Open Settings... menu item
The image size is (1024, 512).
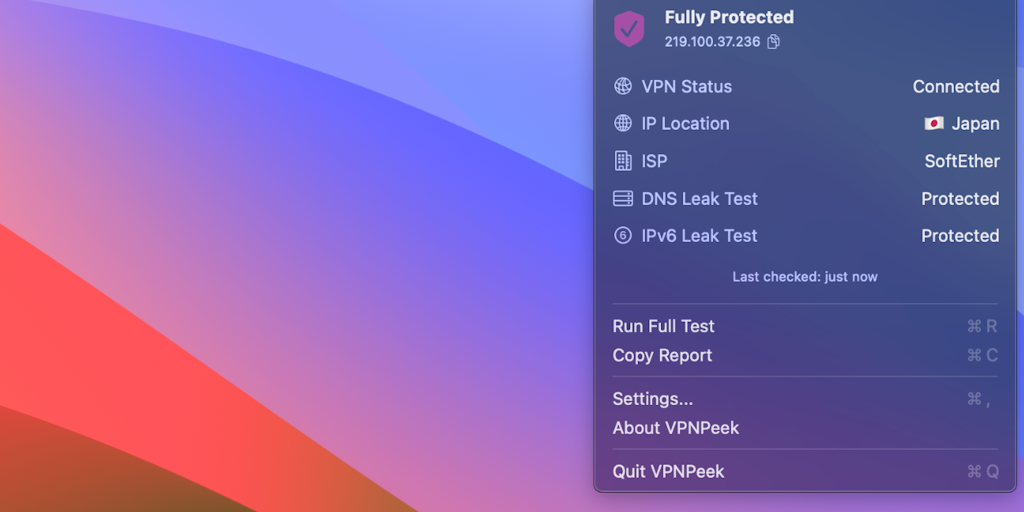[x=653, y=399]
